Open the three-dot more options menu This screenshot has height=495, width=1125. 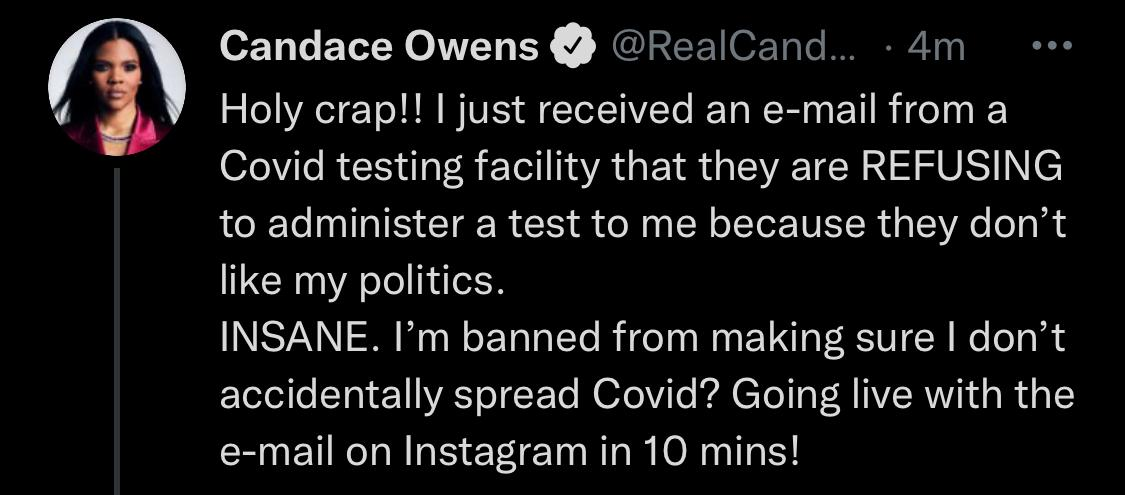pyautogui.click(x=1052, y=46)
